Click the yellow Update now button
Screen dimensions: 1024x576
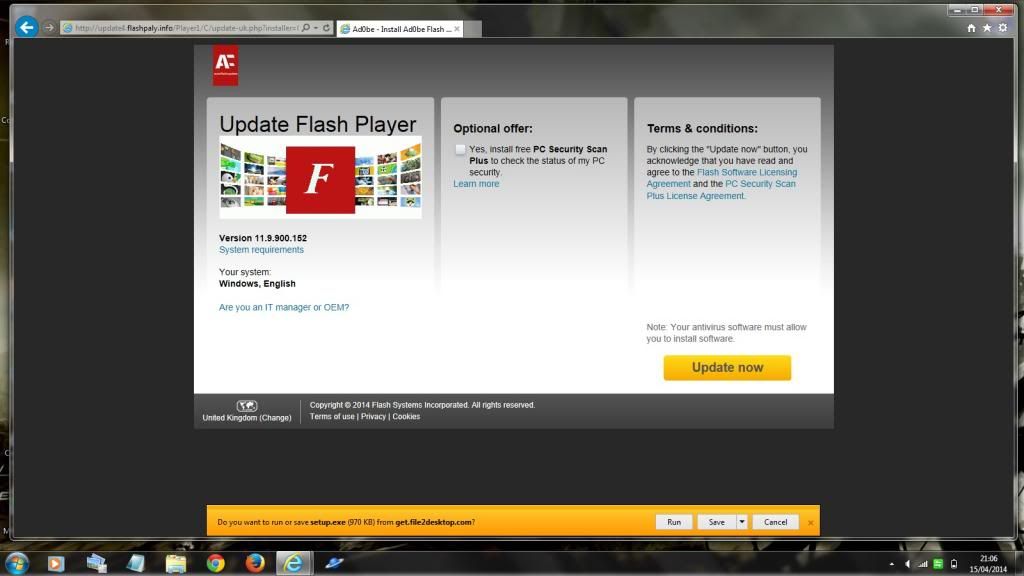727,368
